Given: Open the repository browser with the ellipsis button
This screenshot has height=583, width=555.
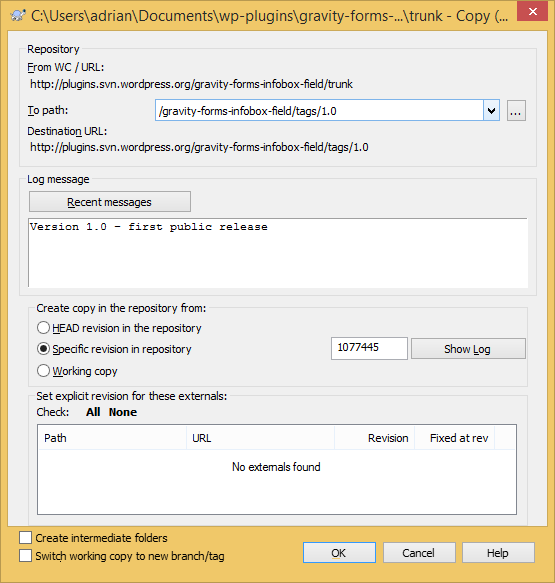Looking at the screenshot, I should (516, 111).
